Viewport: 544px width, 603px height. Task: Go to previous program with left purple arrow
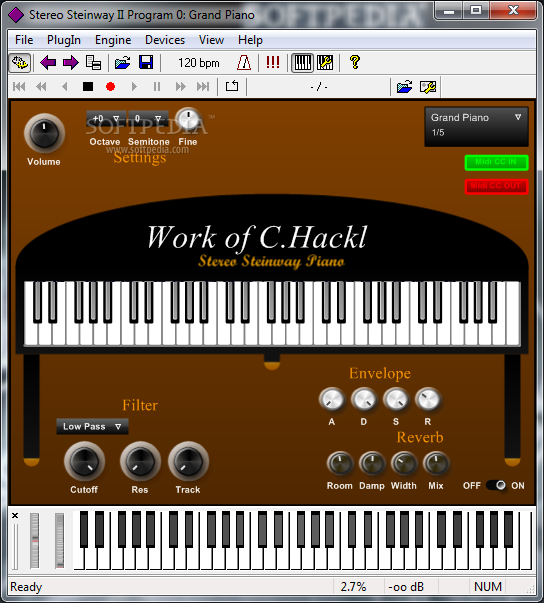point(48,63)
